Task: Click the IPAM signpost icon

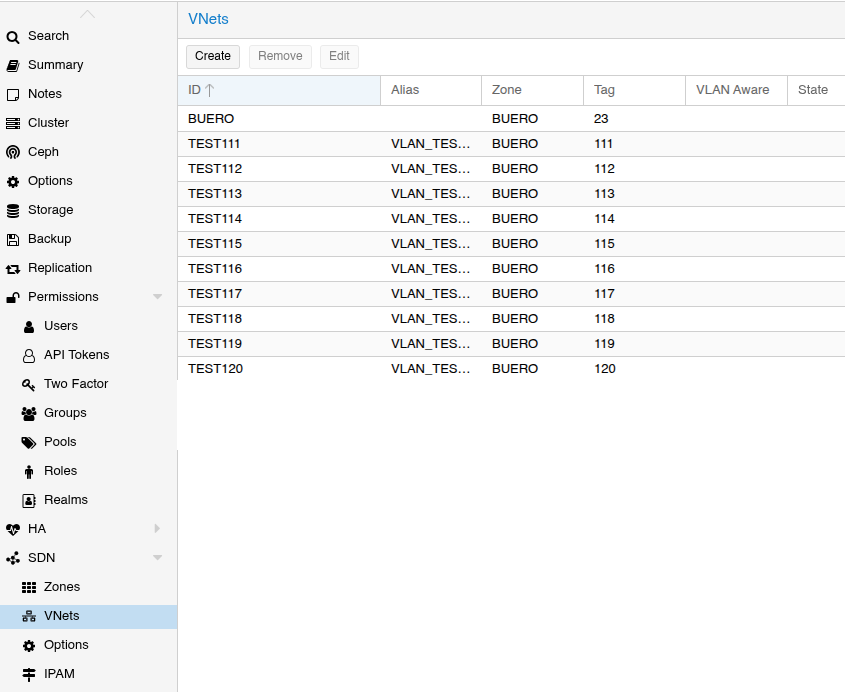Action: pyautogui.click(x=29, y=674)
